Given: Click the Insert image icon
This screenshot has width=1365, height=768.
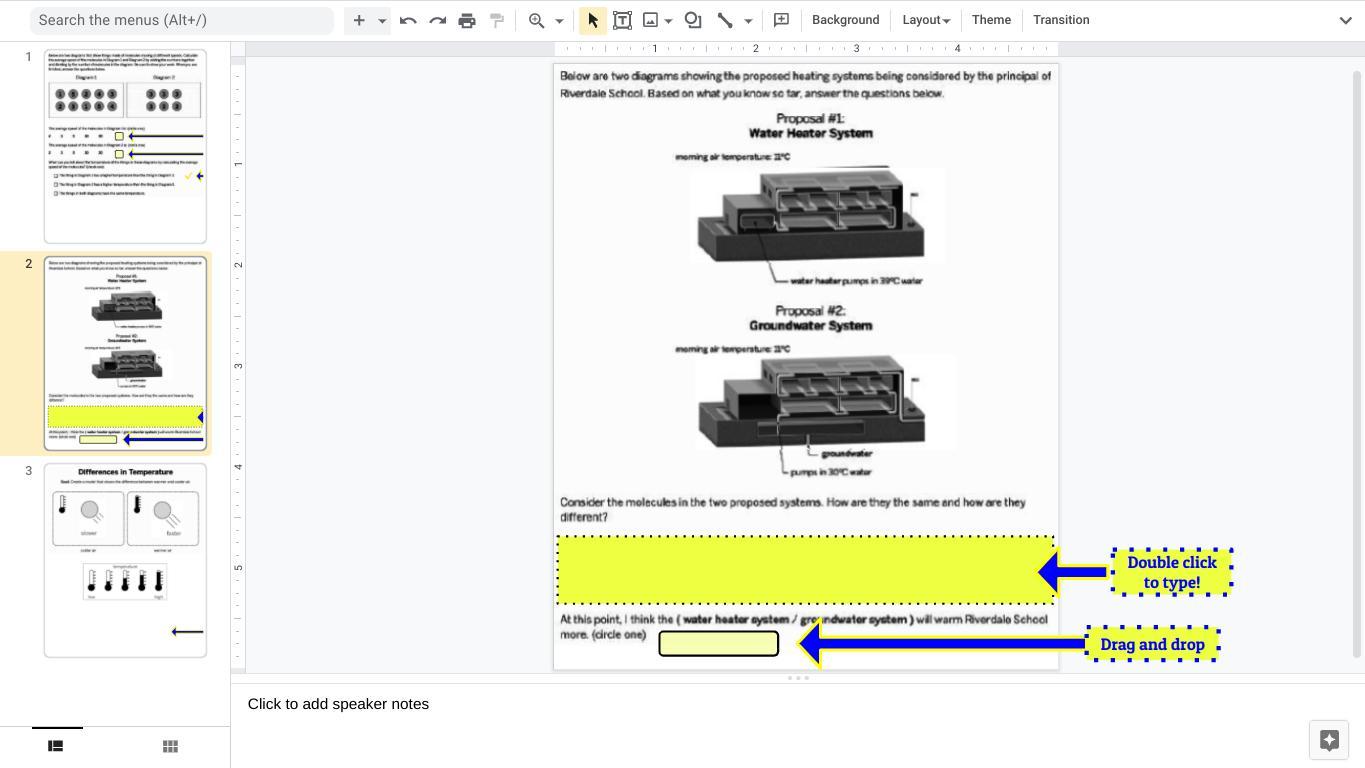Looking at the screenshot, I should [651, 20].
